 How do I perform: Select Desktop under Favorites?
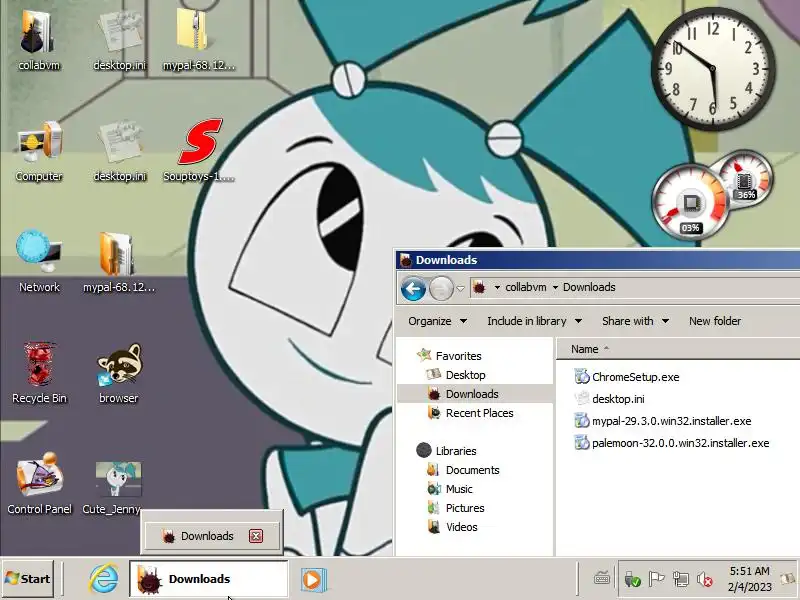pos(465,375)
